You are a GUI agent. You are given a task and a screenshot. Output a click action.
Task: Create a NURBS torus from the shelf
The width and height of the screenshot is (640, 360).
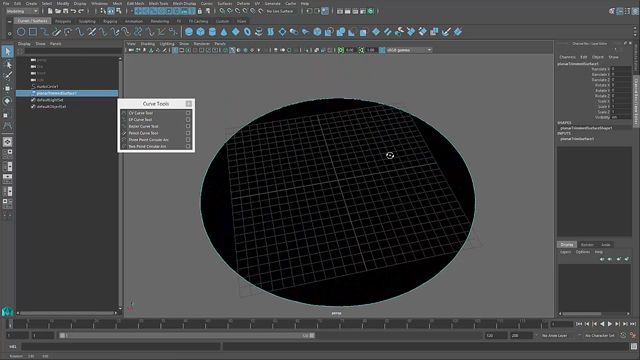pyautogui.click(x=247, y=31)
